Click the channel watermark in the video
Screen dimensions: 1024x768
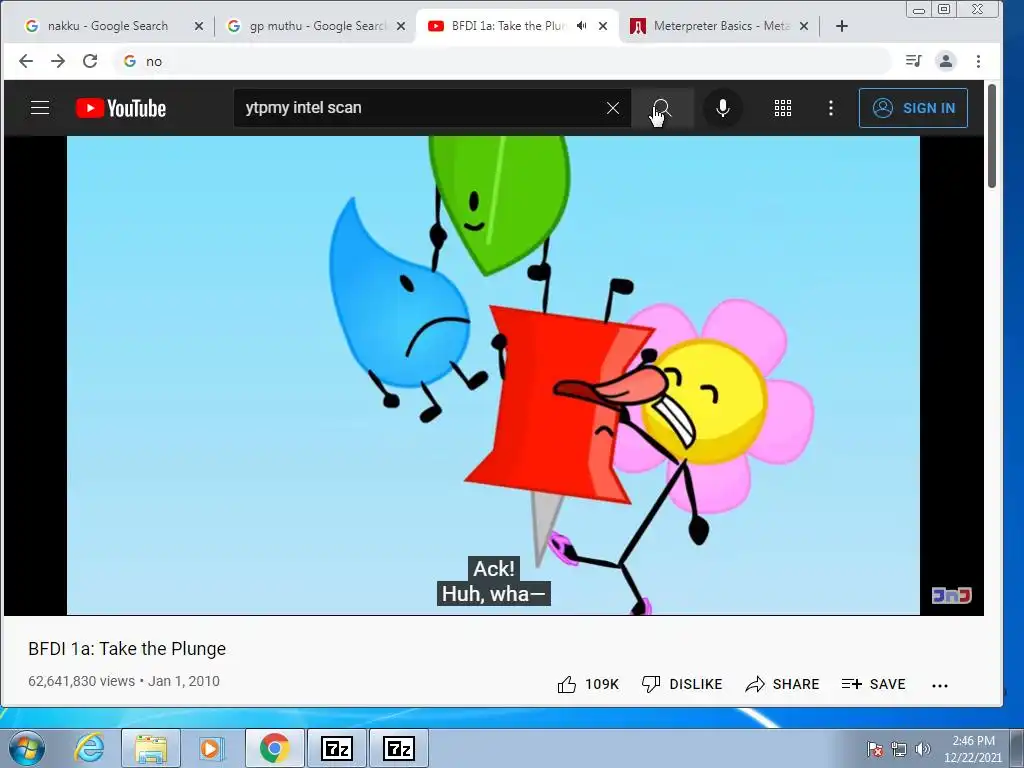952,595
